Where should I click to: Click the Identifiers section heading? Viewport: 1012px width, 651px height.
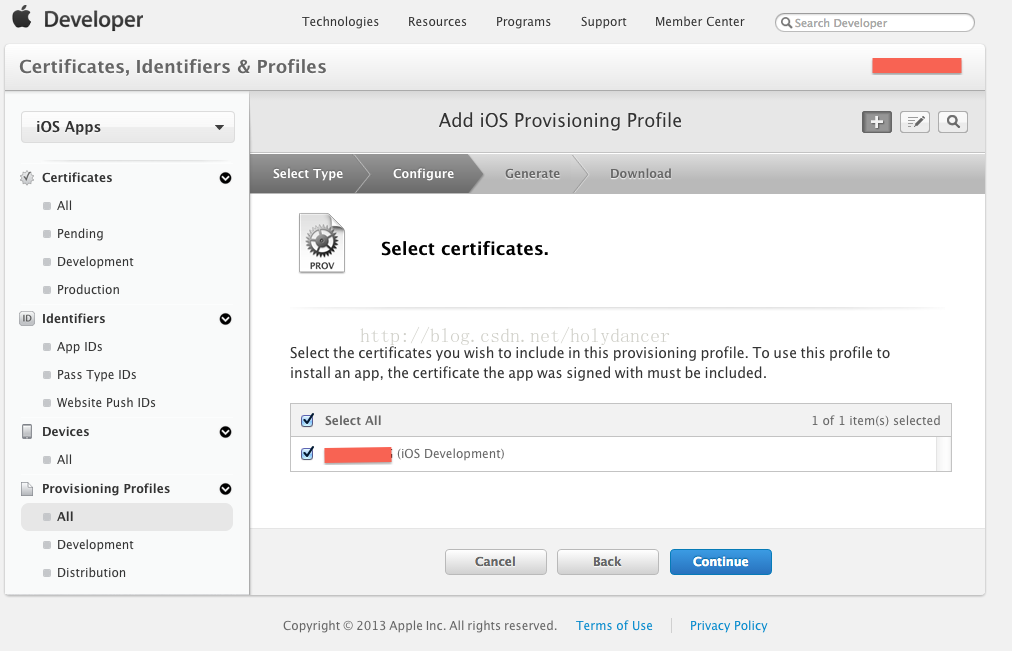click(x=74, y=319)
